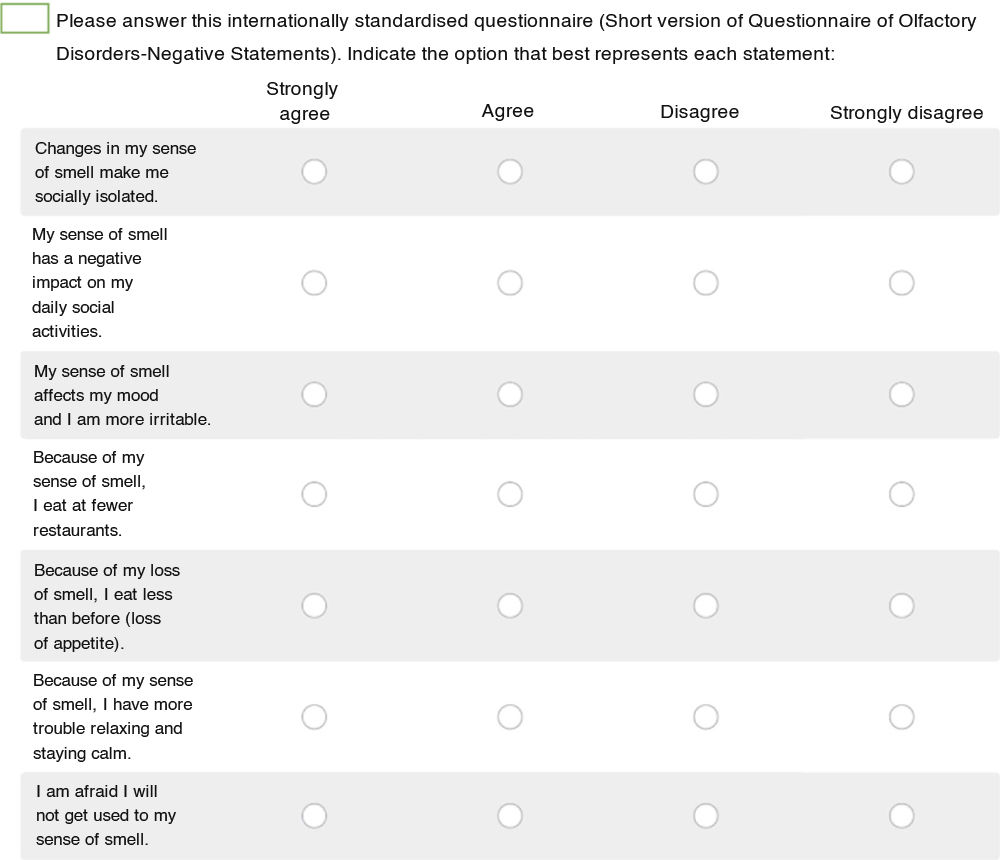Select Disagree for mood and irritable statement

(706, 395)
